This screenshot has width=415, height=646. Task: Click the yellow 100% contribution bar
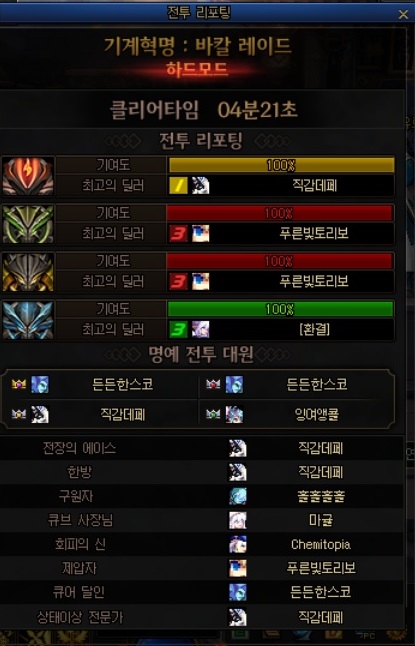[281, 165]
